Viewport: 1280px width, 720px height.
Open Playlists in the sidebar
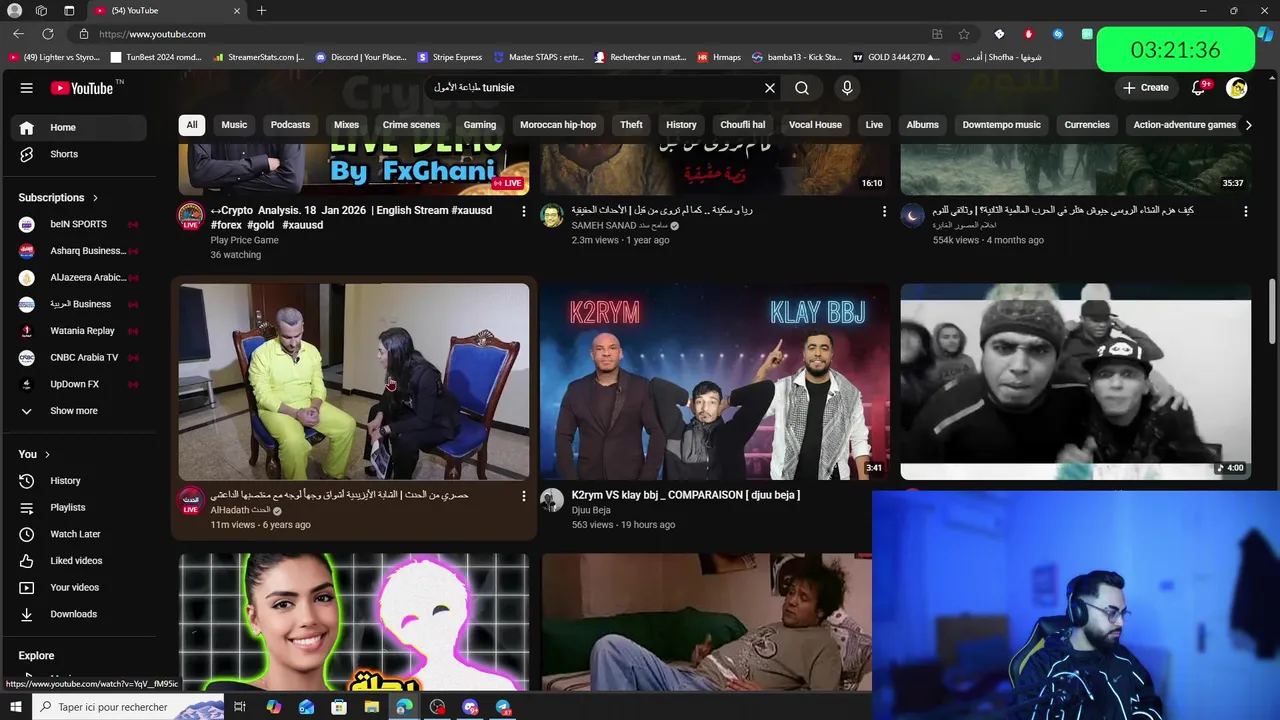click(x=79, y=508)
